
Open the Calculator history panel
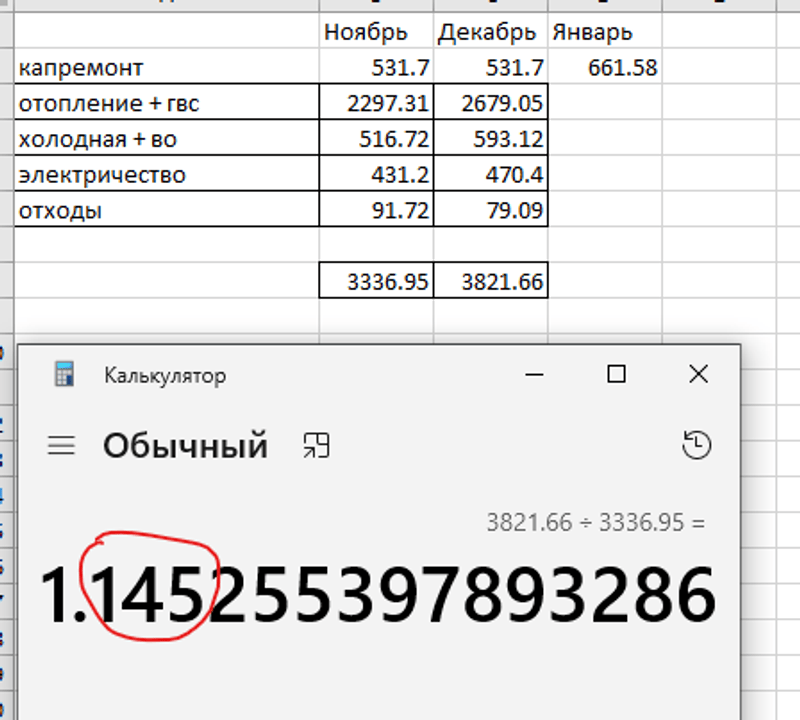(x=696, y=444)
